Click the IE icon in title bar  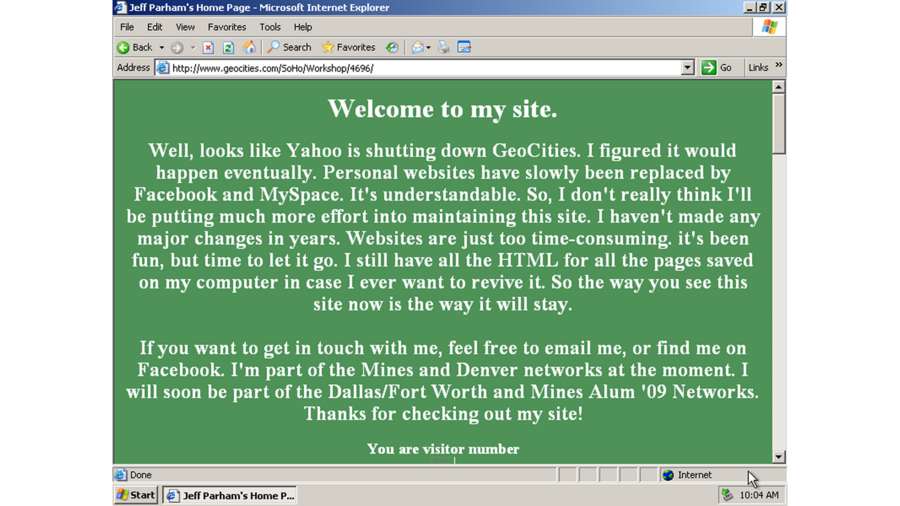[121, 7]
